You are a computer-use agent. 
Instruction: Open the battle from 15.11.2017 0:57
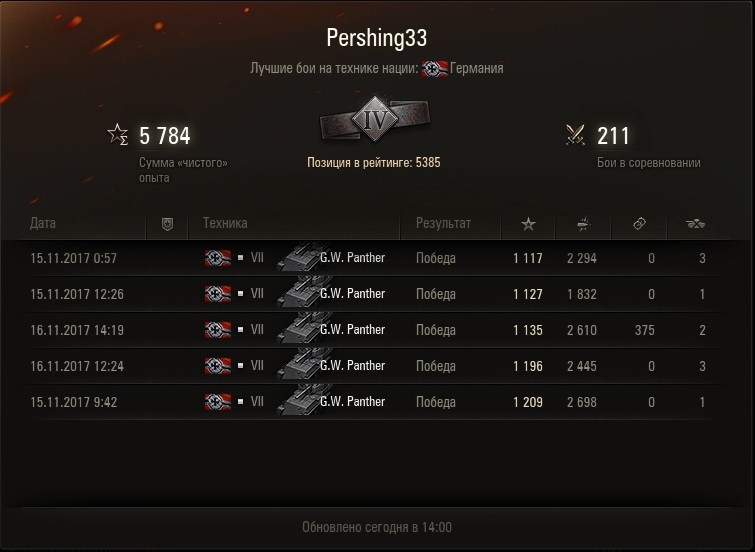click(x=370, y=258)
